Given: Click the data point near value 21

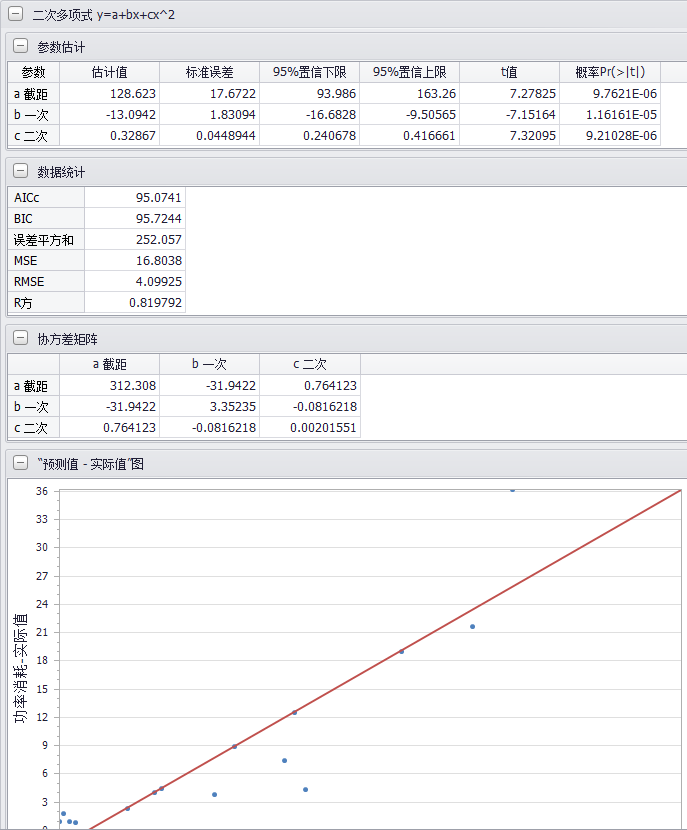Looking at the screenshot, I should pyautogui.click(x=473, y=627).
